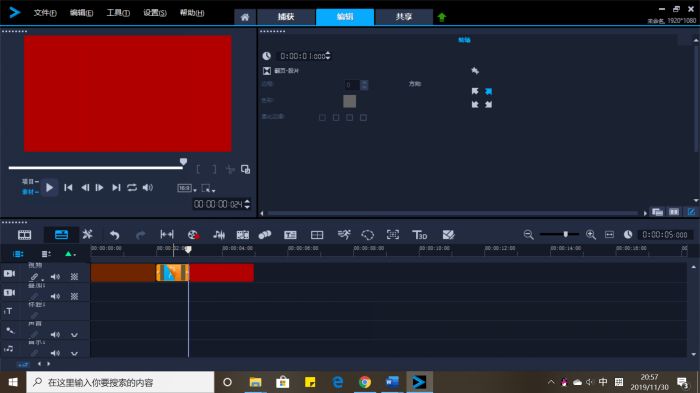This screenshot has height=393, width=700.
Task: Open Record/Capture Option reel icon
Action: pyautogui.click(x=193, y=235)
